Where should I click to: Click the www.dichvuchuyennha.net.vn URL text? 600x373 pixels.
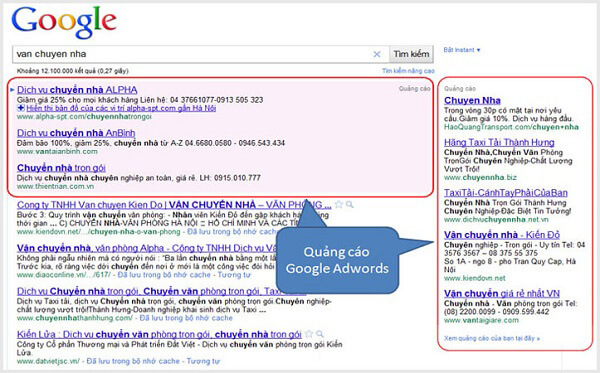(x=496, y=220)
